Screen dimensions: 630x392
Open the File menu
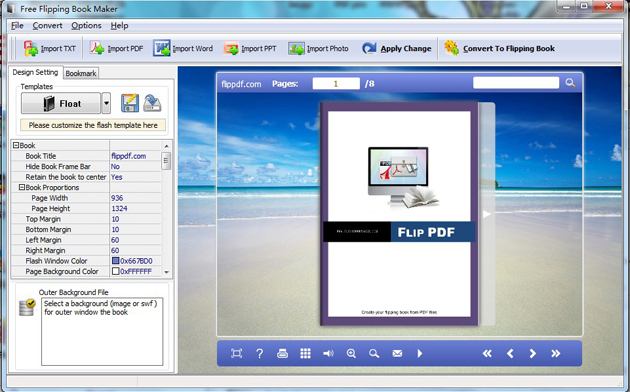coord(17,26)
